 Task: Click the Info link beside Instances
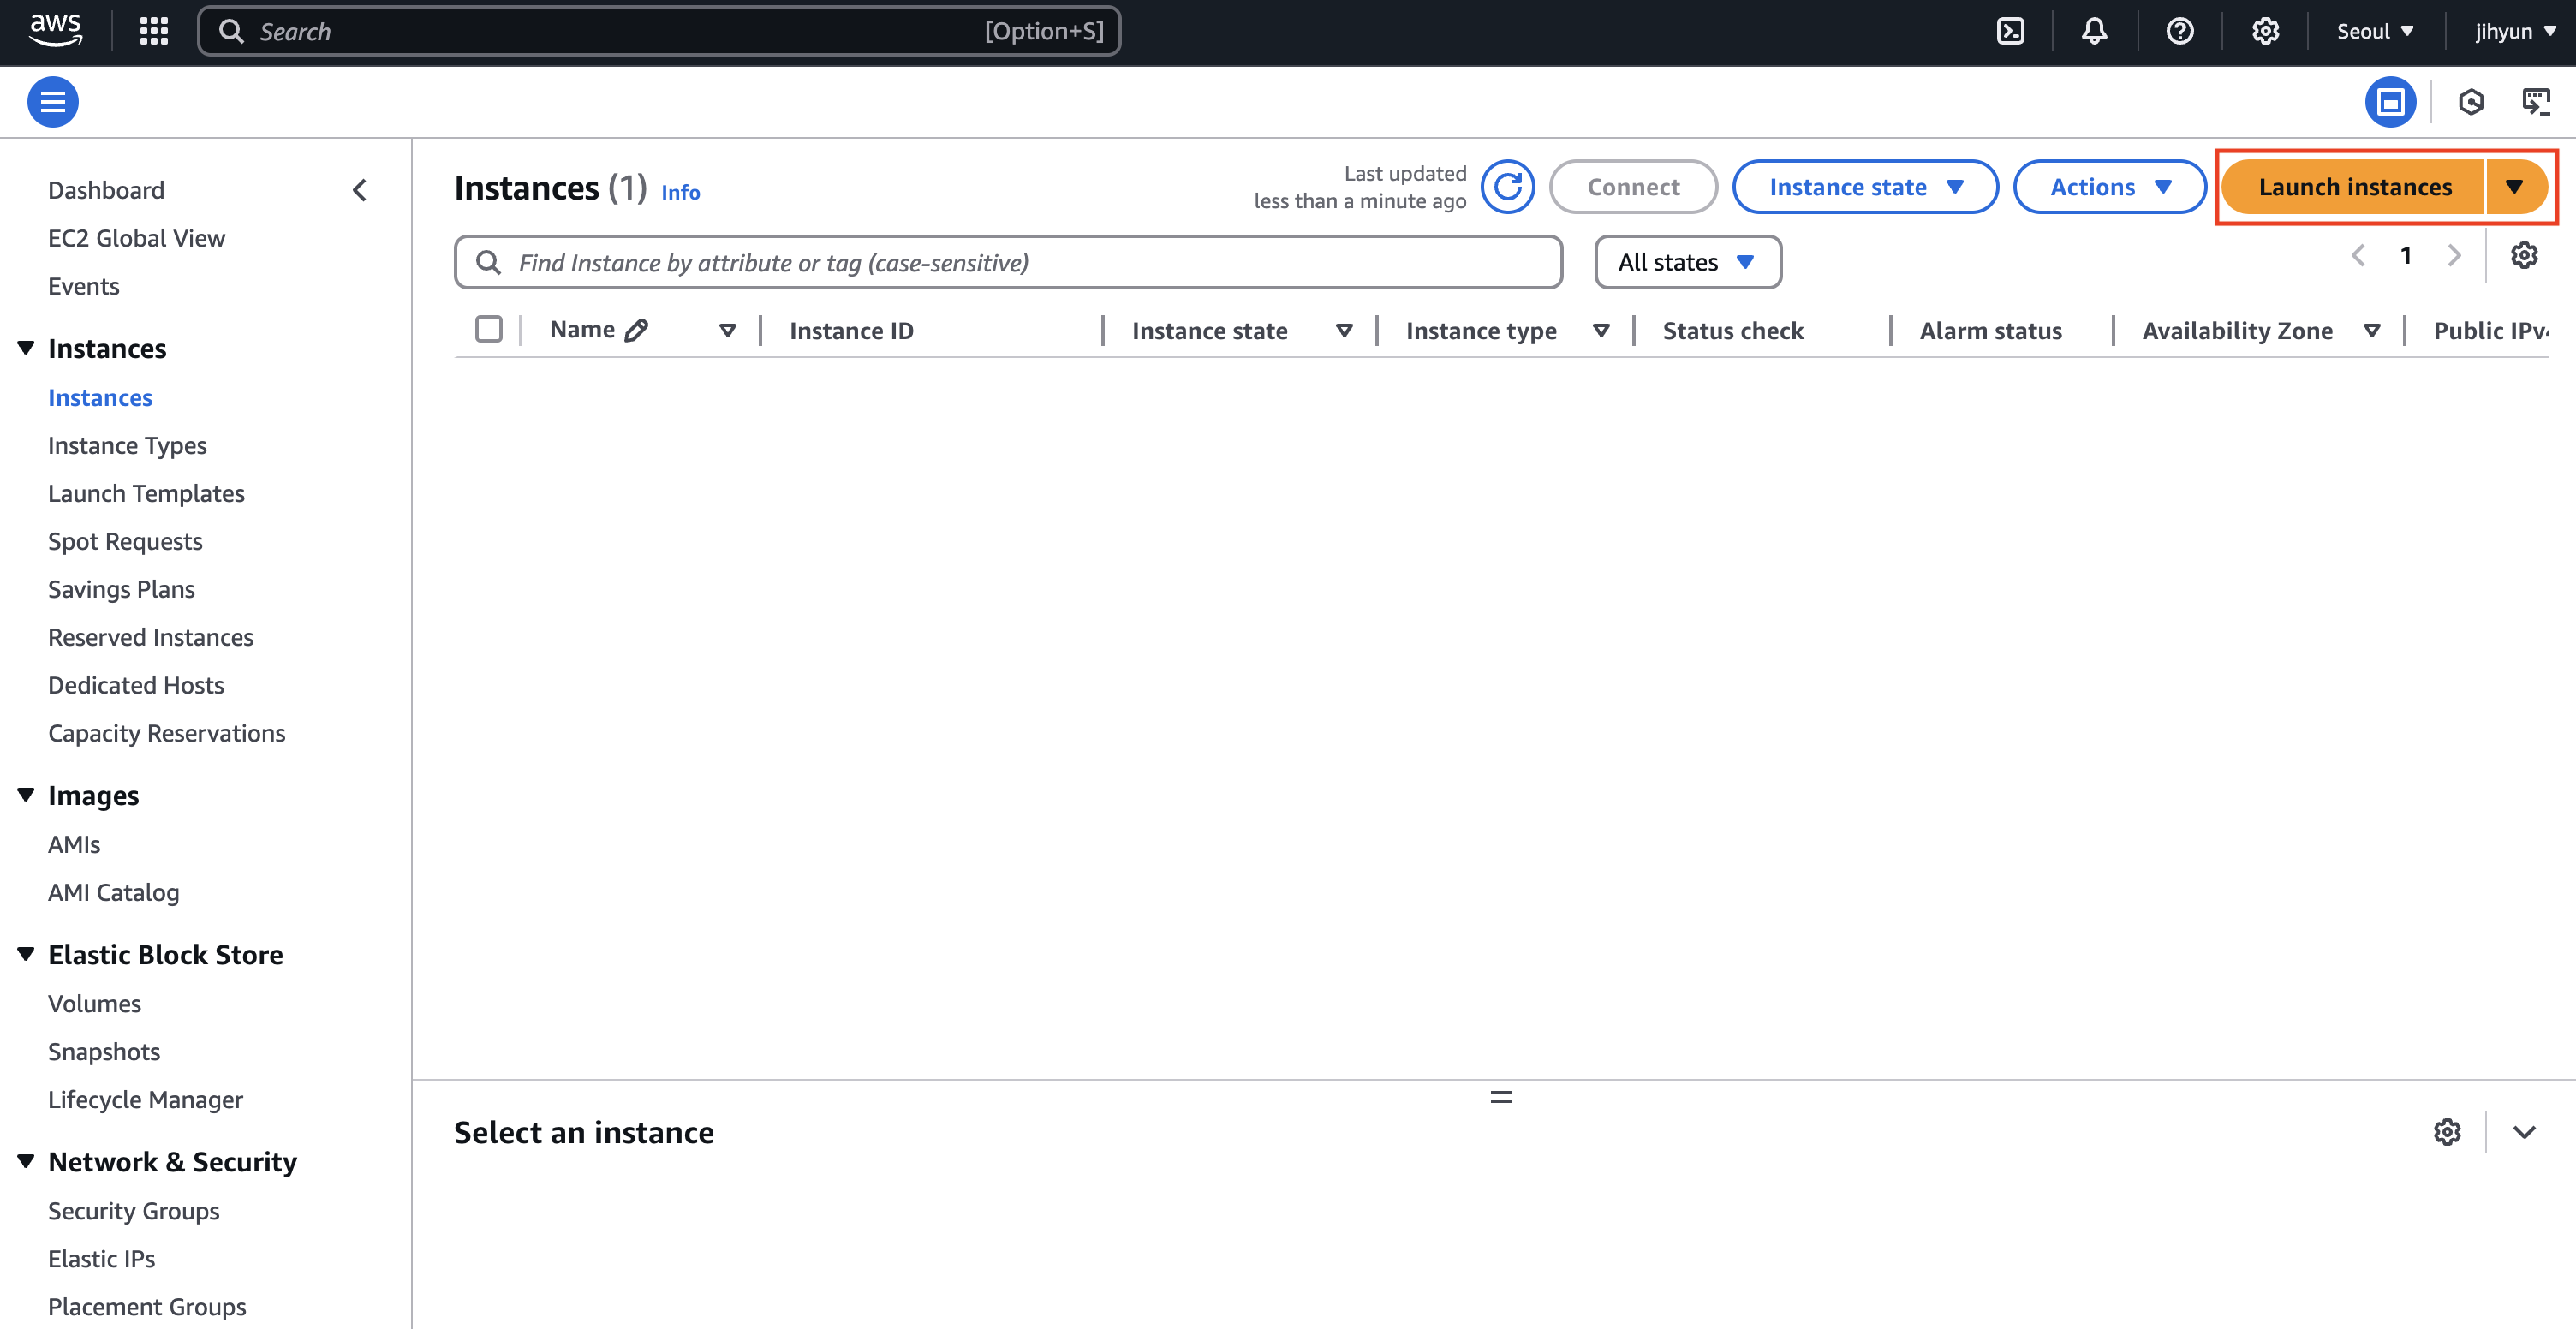pos(680,192)
